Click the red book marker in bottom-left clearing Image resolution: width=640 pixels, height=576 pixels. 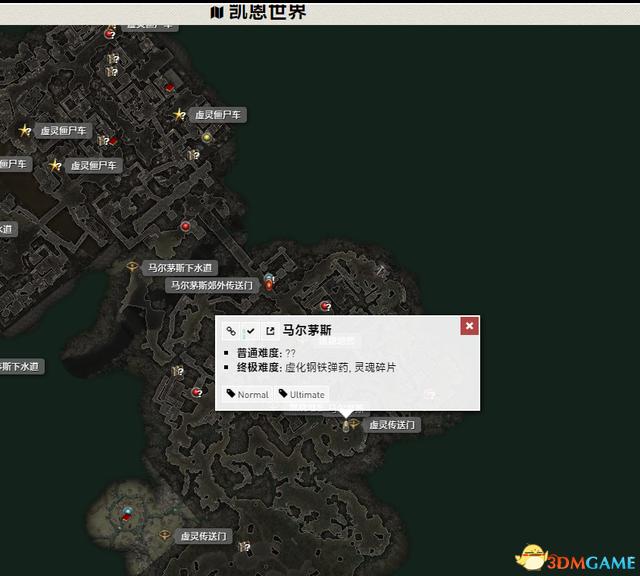(x=126, y=518)
